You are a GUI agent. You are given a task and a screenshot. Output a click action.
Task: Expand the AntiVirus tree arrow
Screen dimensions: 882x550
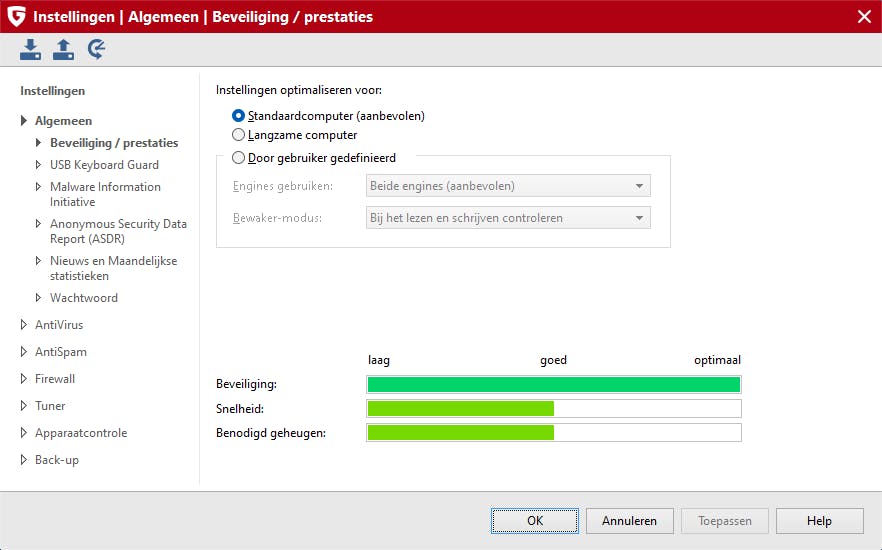pos(24,324)
